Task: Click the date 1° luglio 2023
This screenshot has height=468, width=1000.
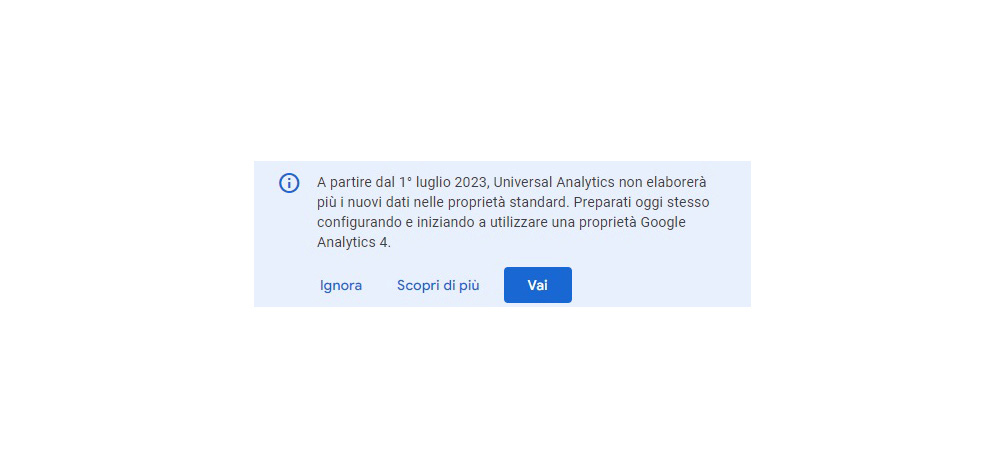Action: coord(443,182)
